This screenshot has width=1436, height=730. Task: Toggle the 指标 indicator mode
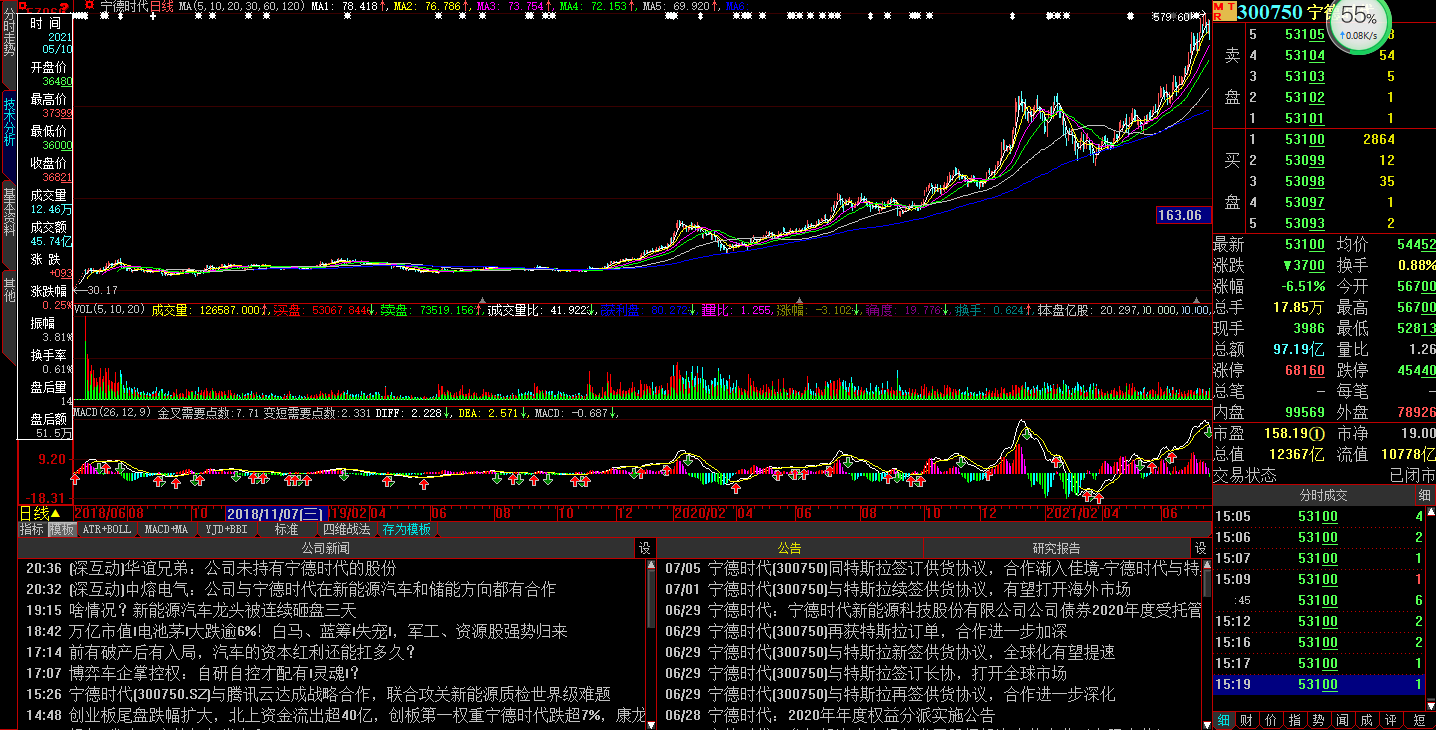coord(32,529)
